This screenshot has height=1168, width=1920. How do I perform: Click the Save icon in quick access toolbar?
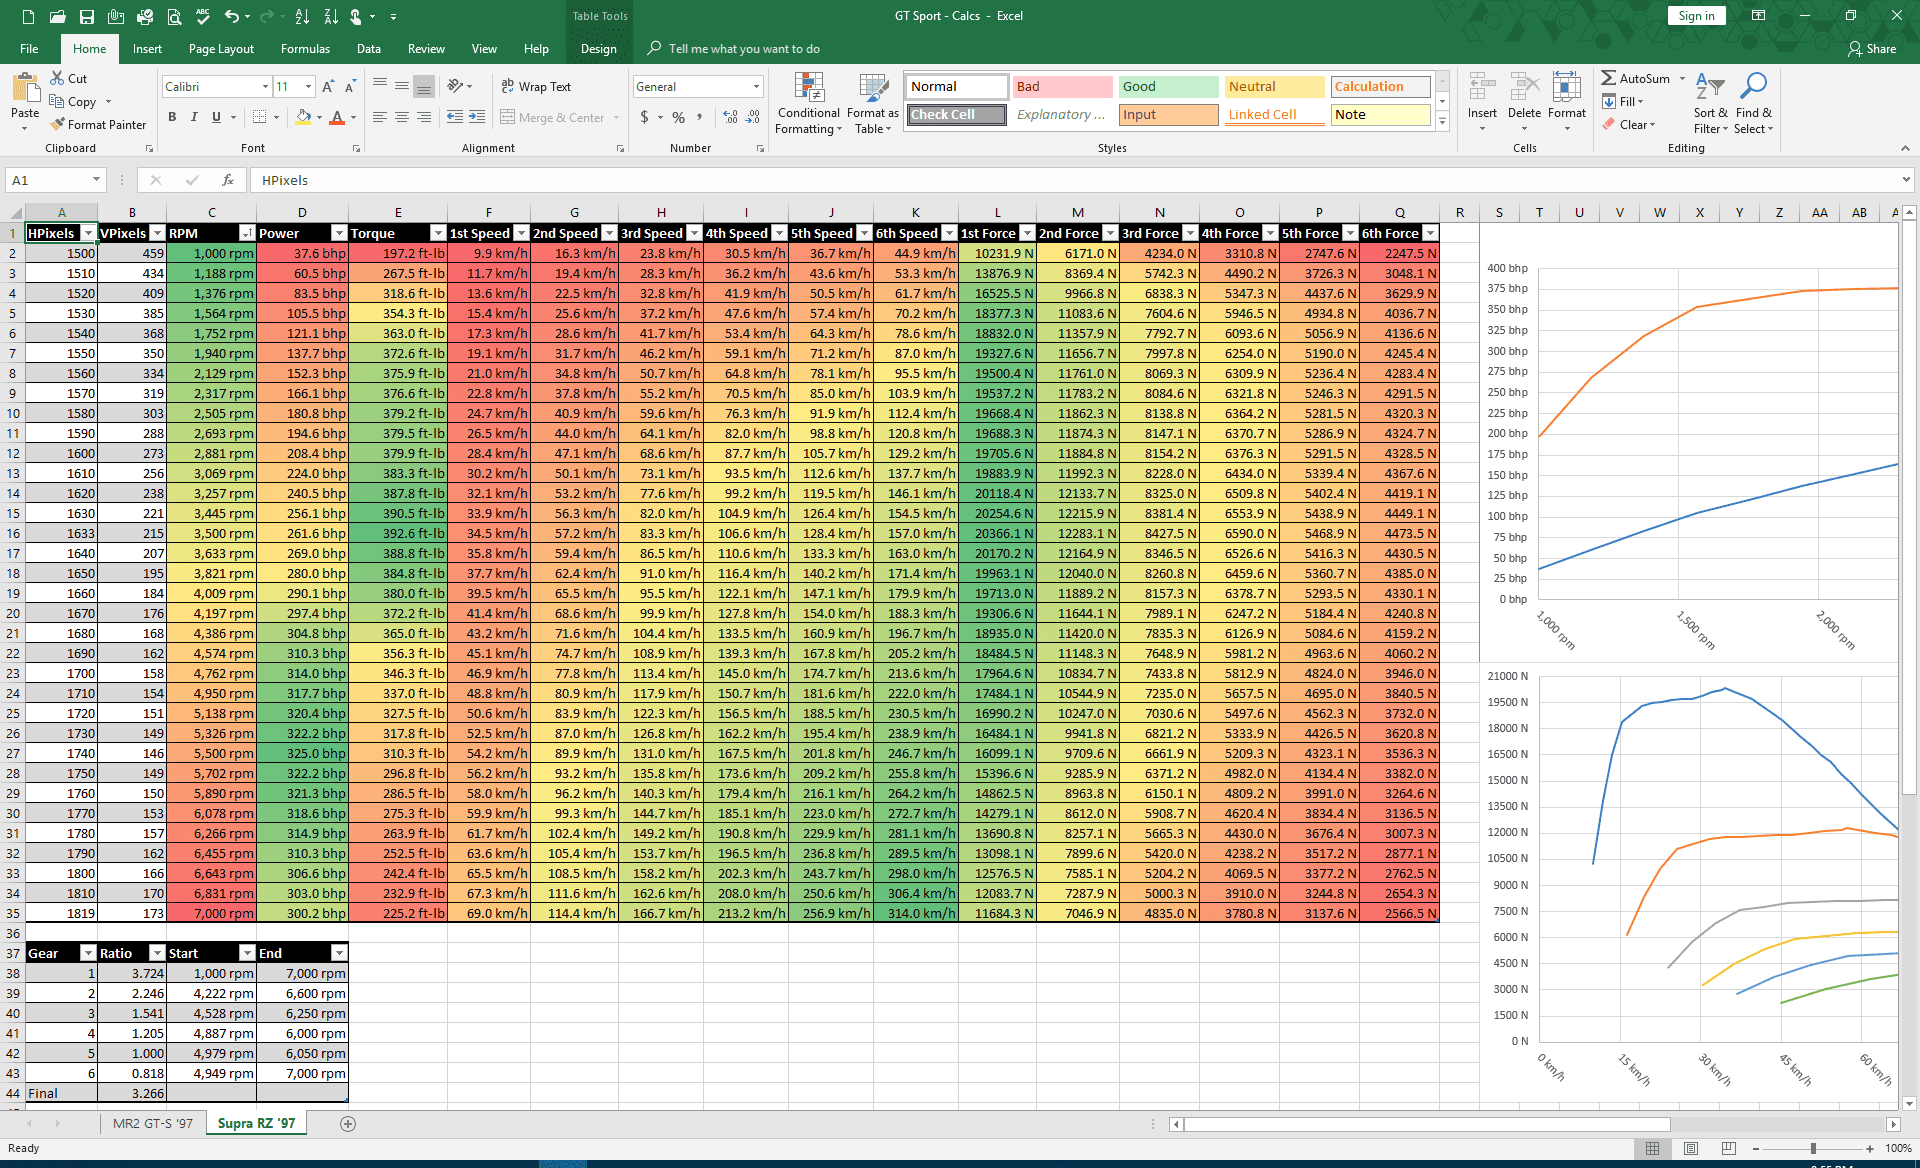click(87, 16)
